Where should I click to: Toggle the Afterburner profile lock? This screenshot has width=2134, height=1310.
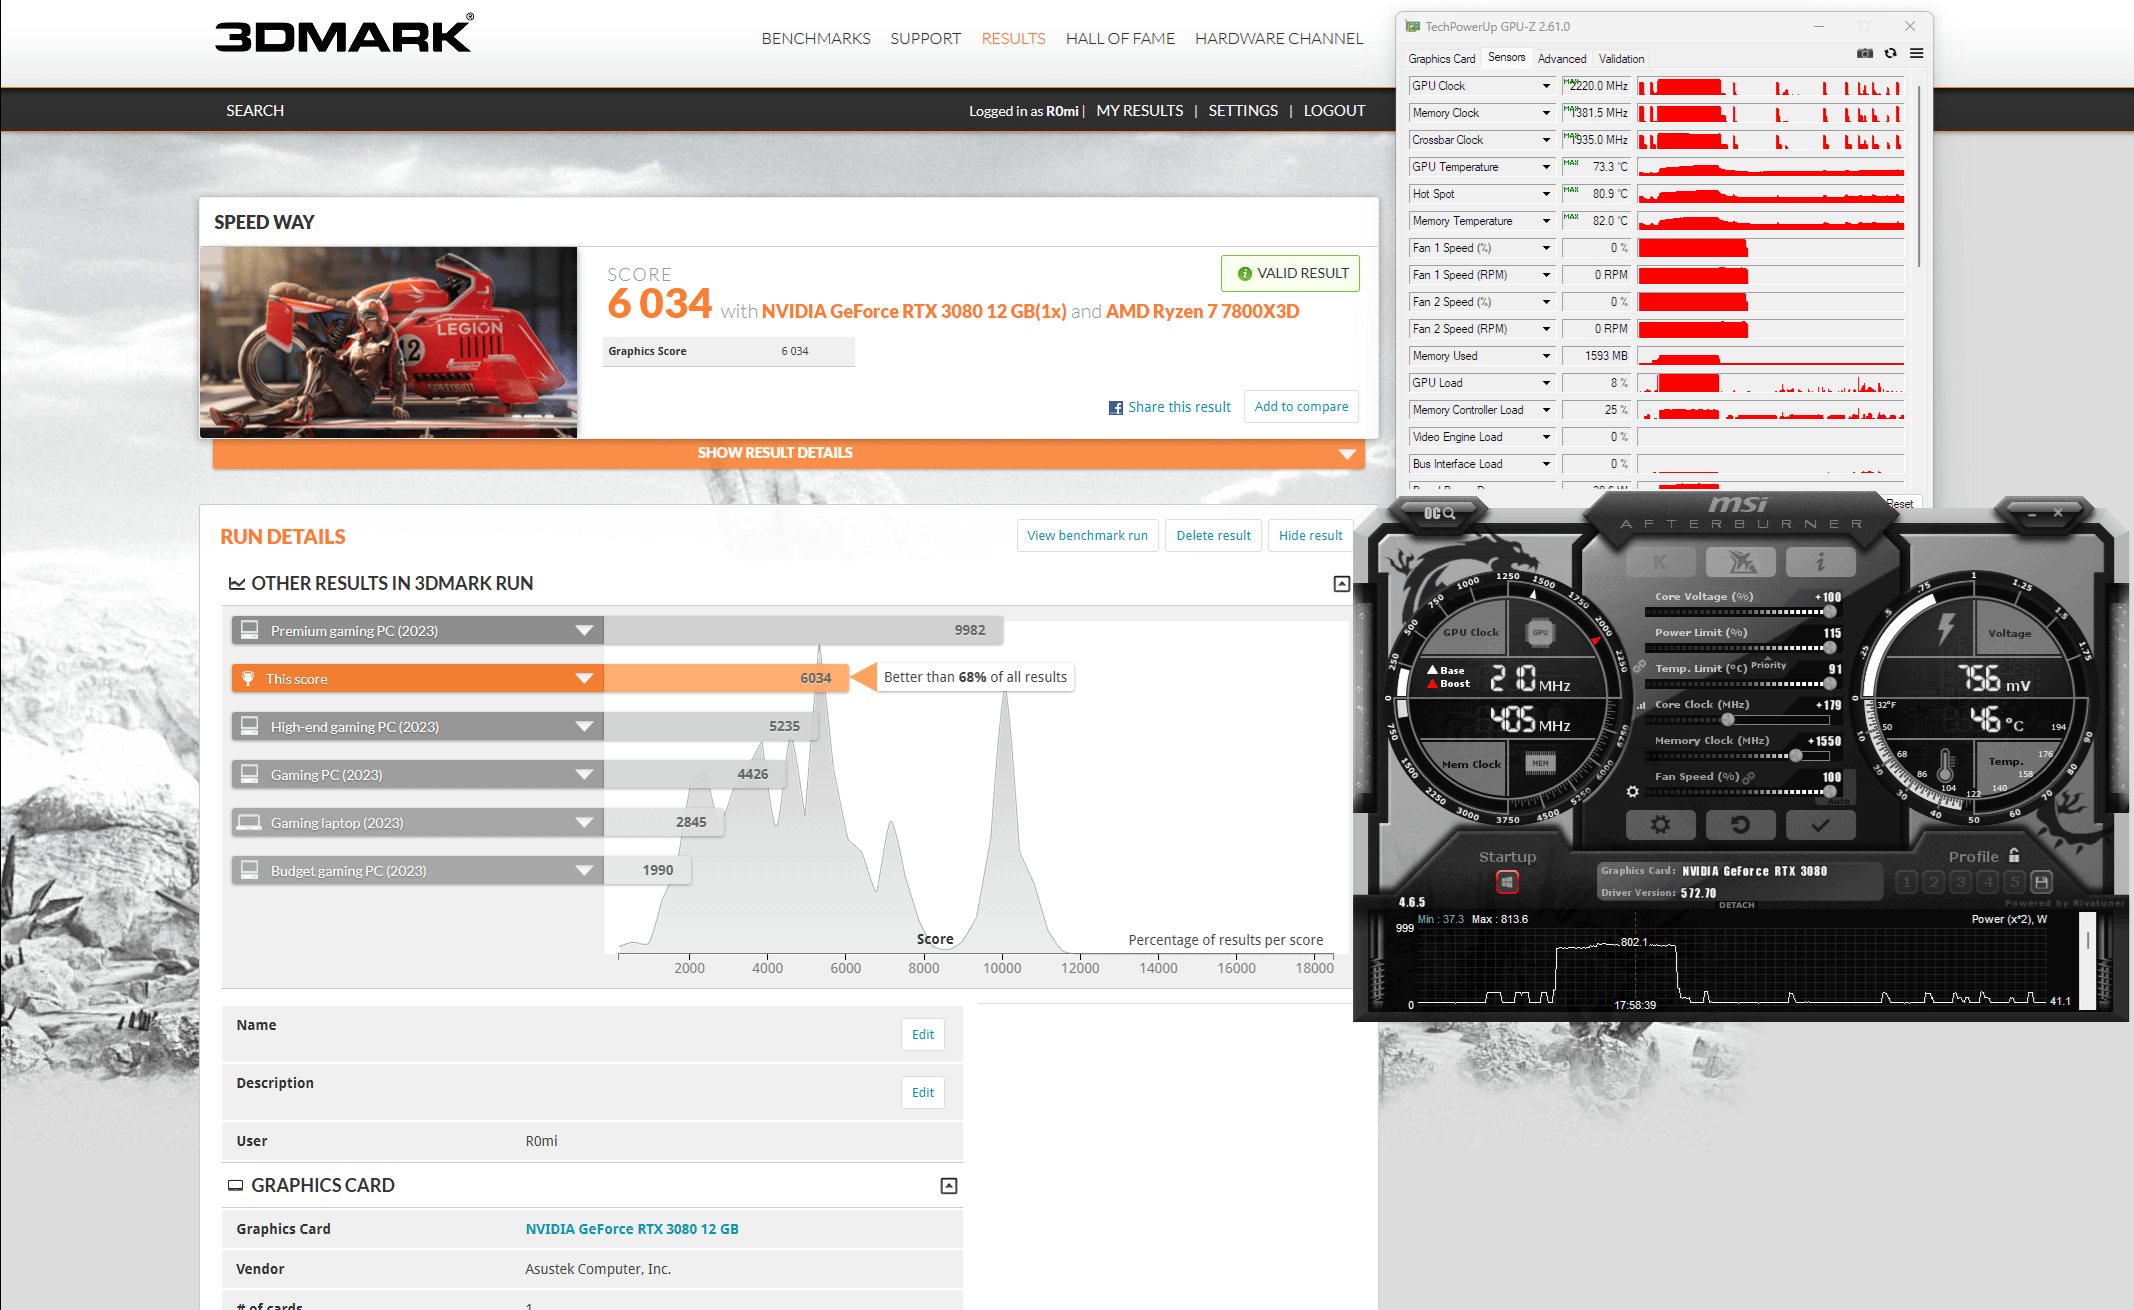coord(2014,856)
